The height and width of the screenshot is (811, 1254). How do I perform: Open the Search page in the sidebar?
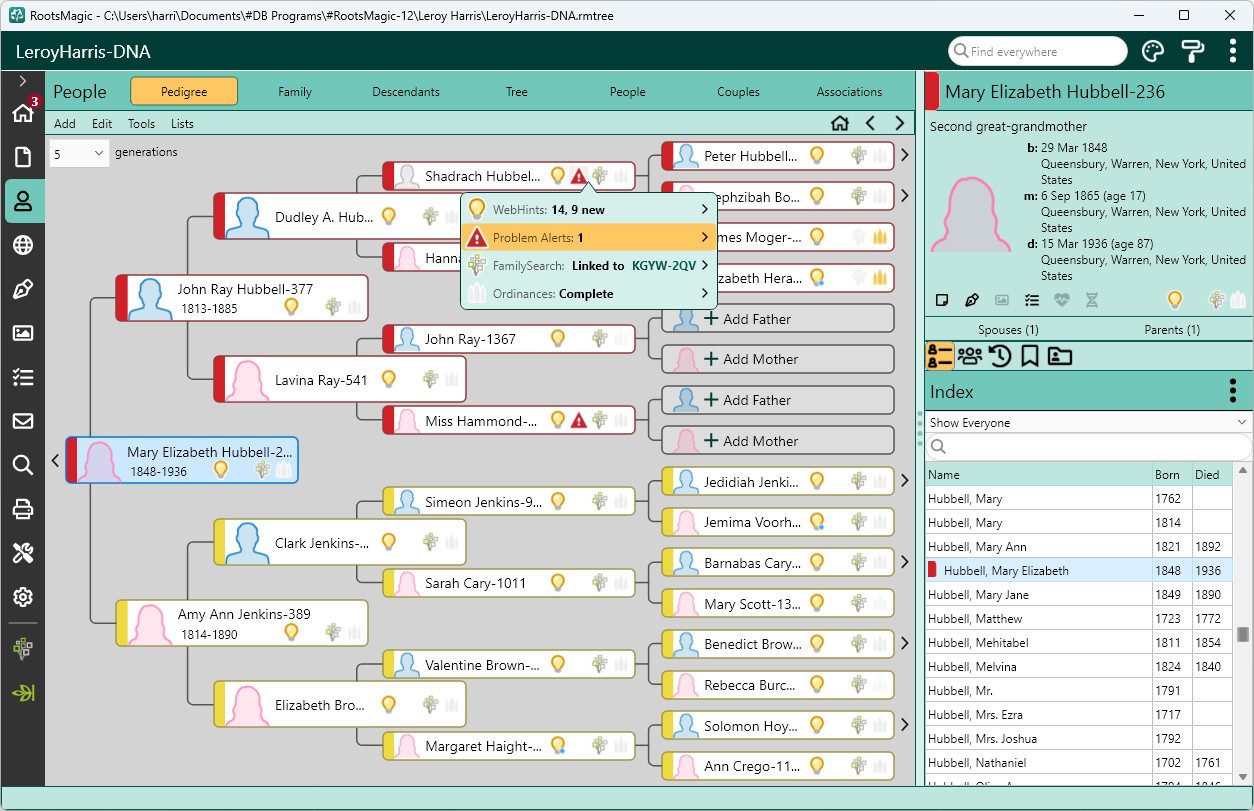tap(23, 465)
